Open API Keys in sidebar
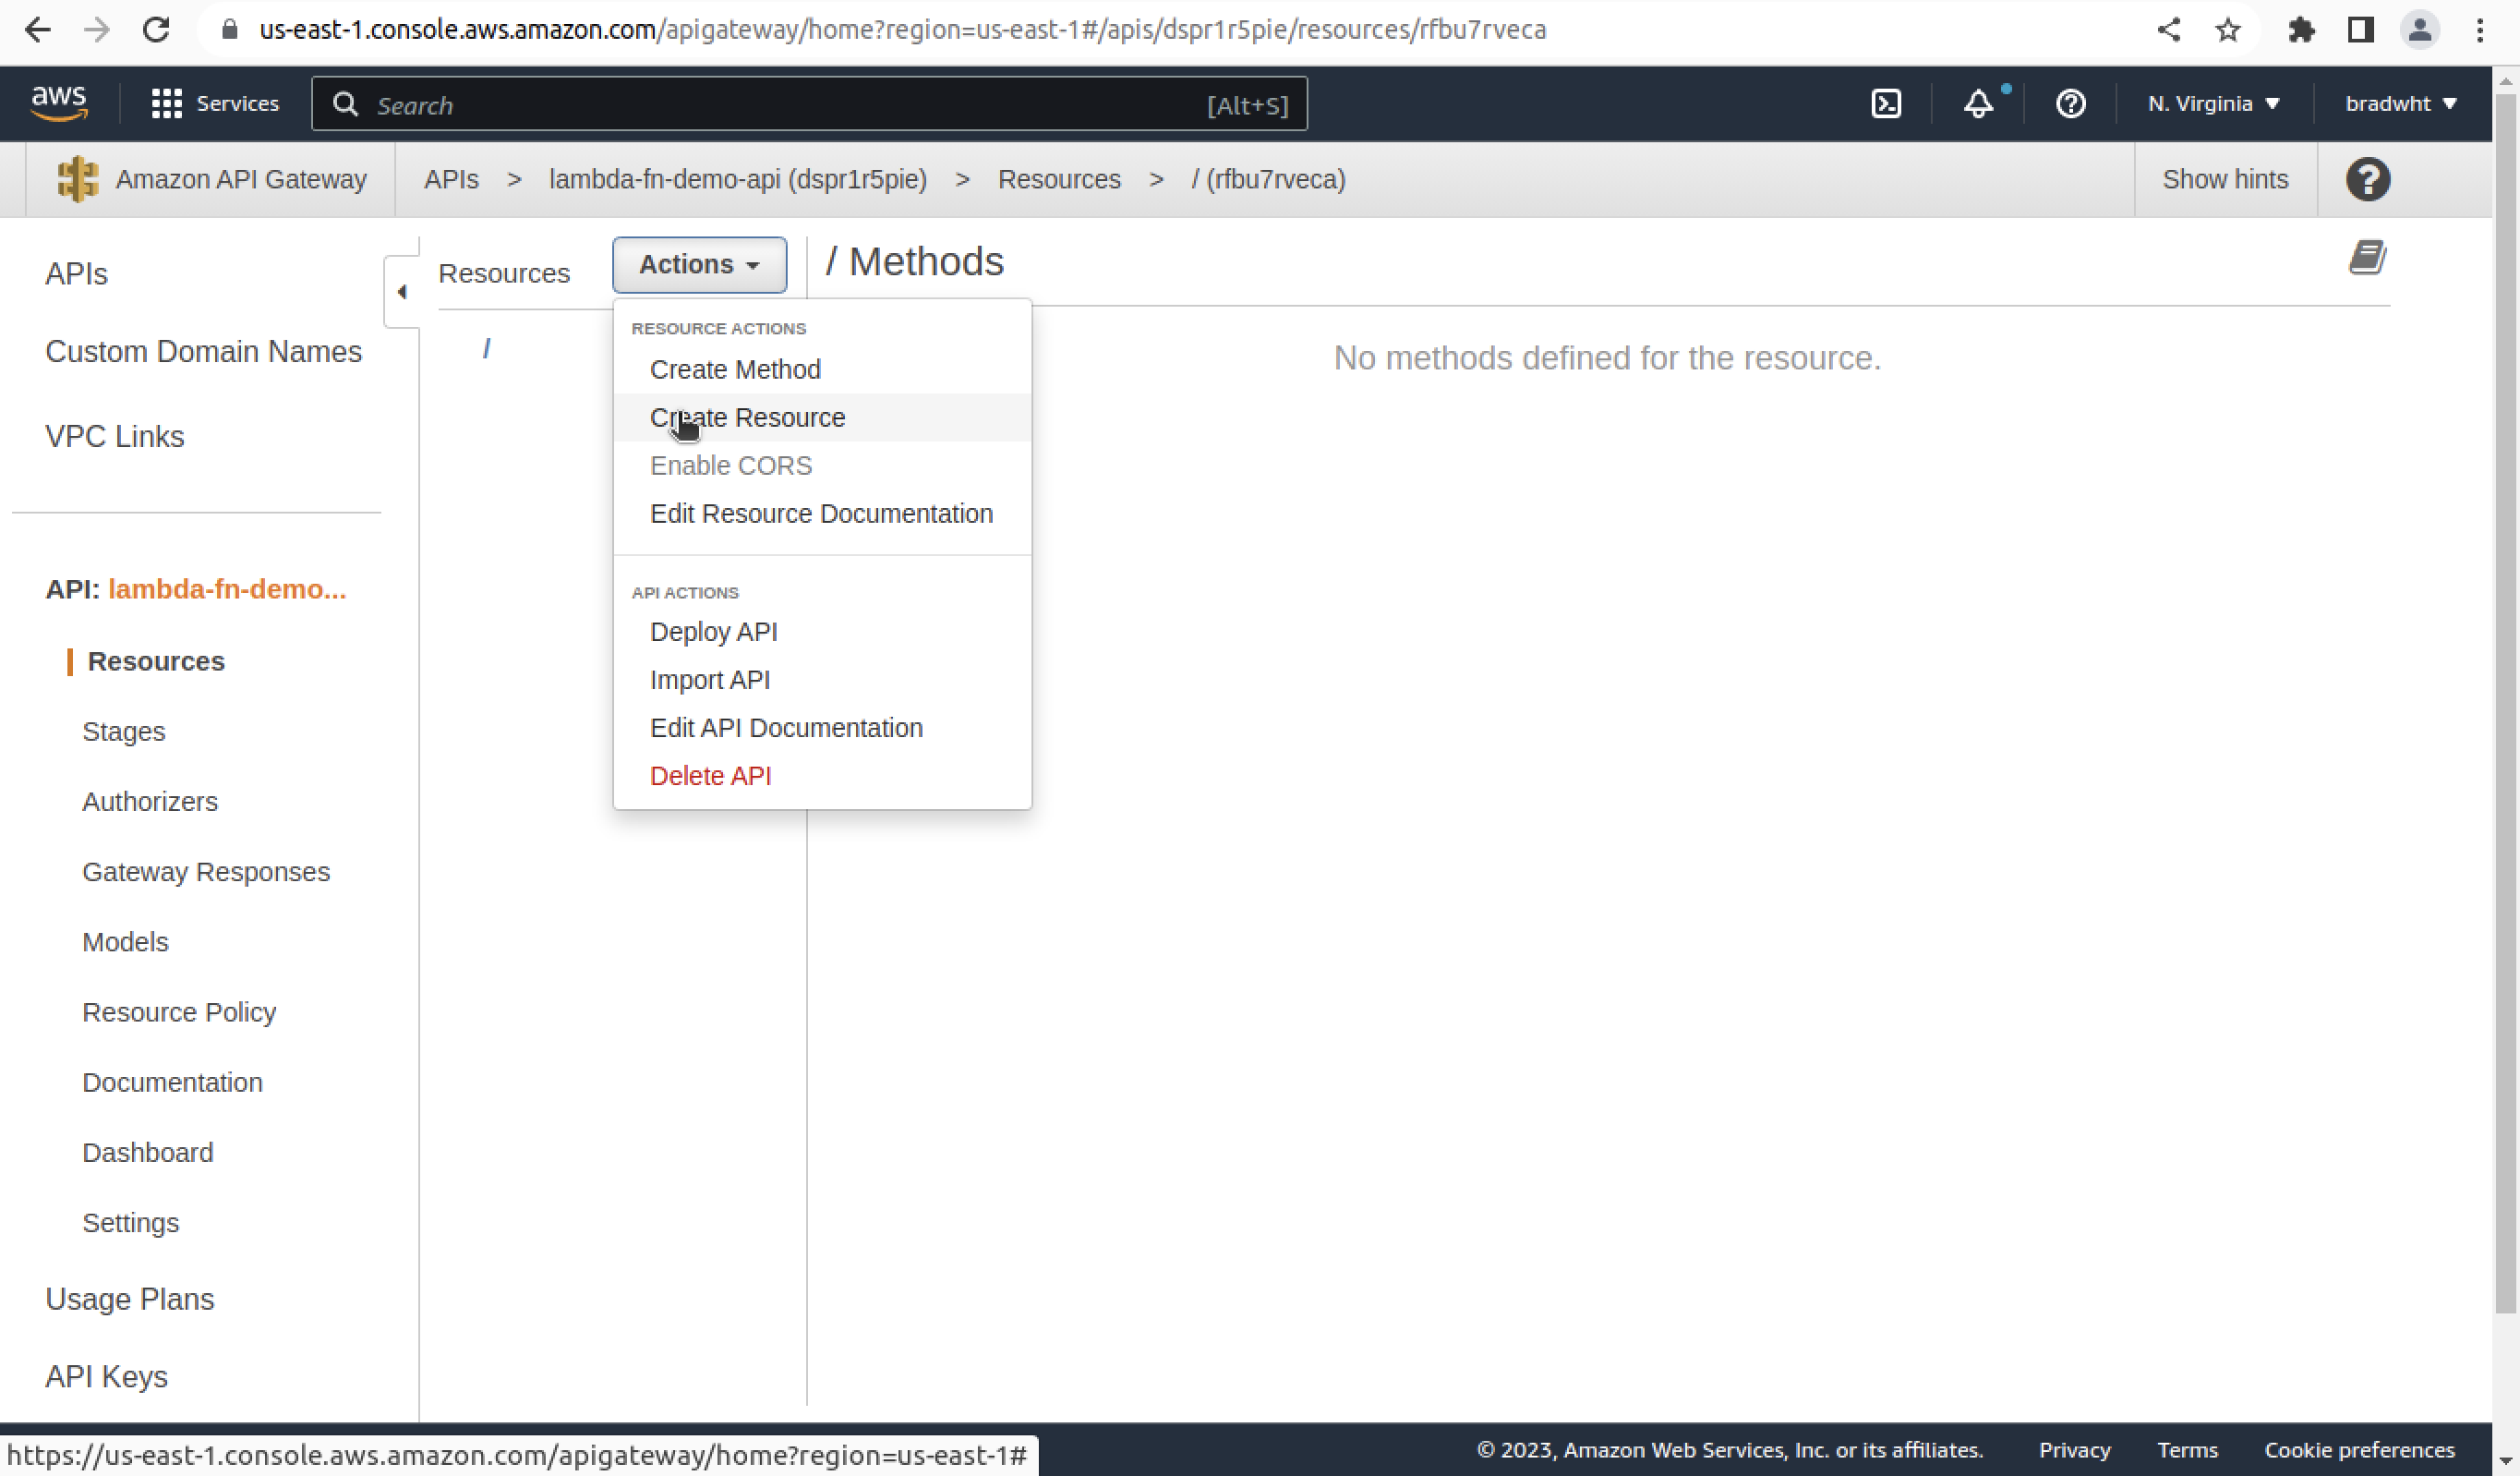This screenshot has width=2520, height=1476. (x=106, y=1378)
